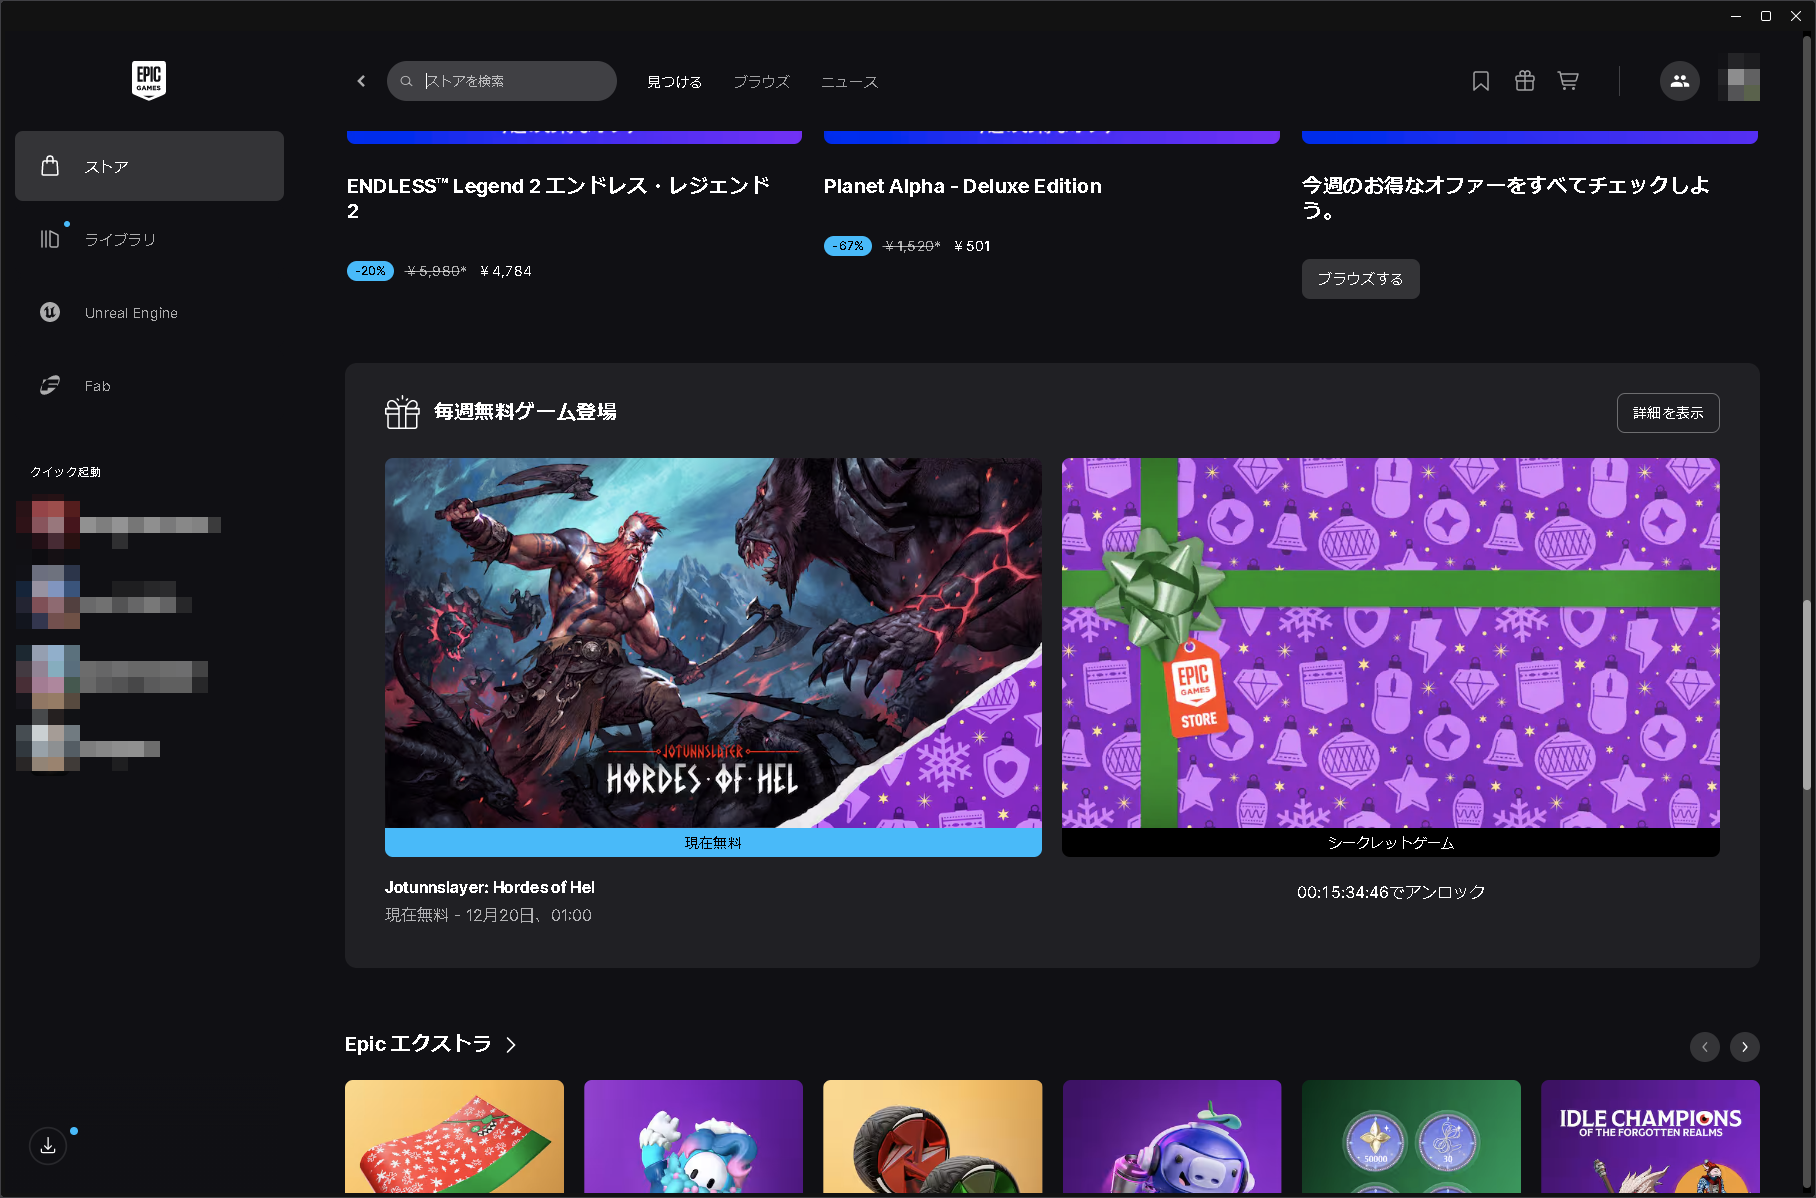1816x1198 pixels.
Task: Open downloads icon at bottom left
Action: coord(48,1146)
